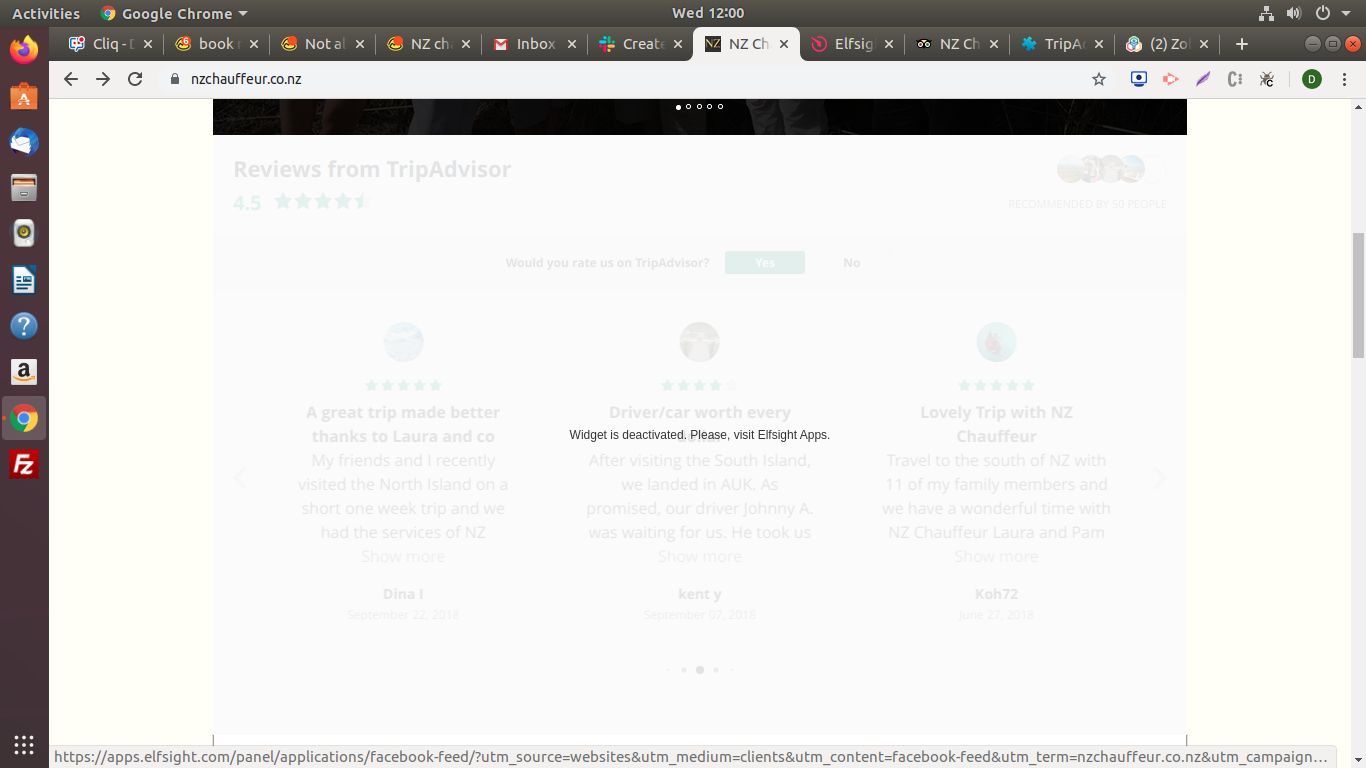Go back to the previous page
Viewport: 1366px width, 768px height.
pyautogui.click(x=70, y=79)
